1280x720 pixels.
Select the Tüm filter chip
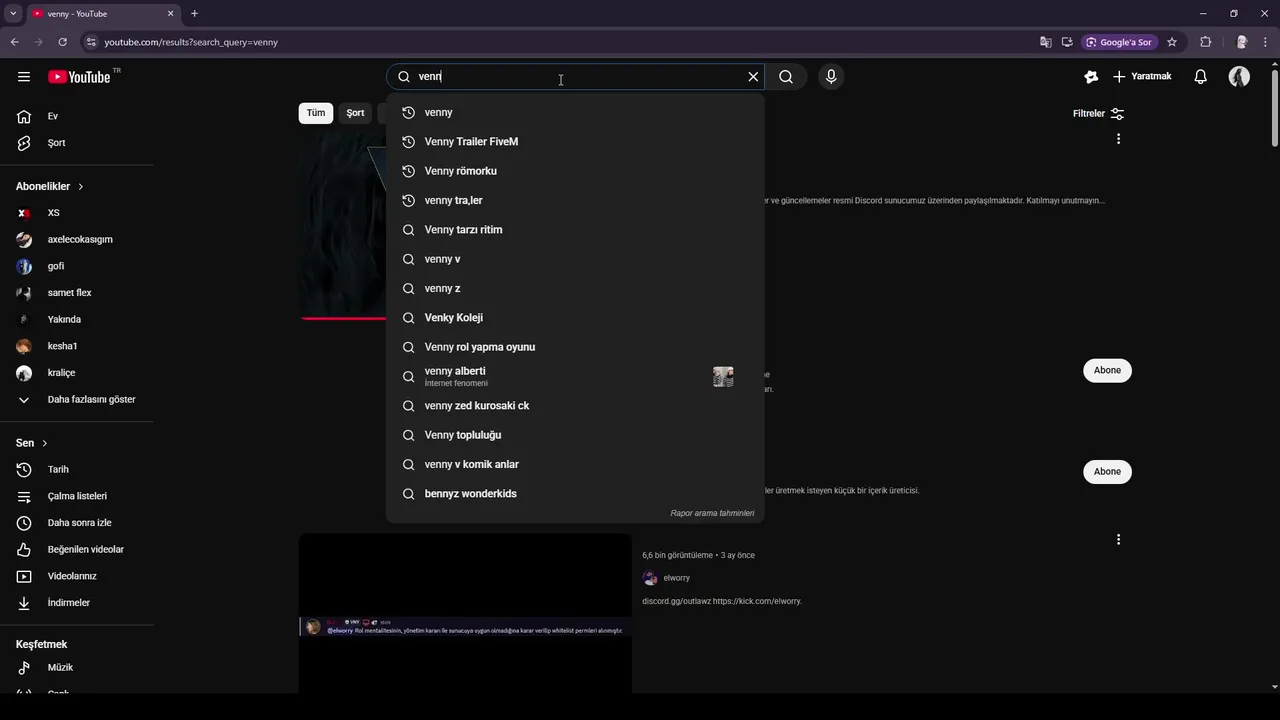(x=316, y=113)
